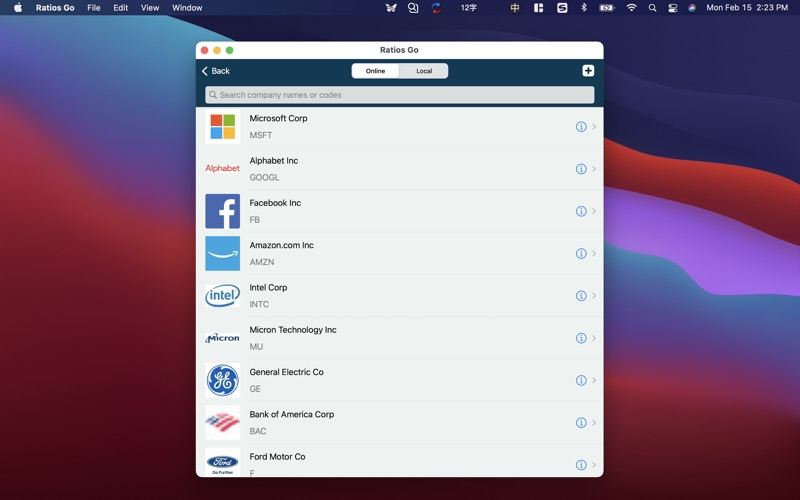Select ticker code BAC
The width and height of the screenshot is (800, 500).
click(x=258, y=432)
